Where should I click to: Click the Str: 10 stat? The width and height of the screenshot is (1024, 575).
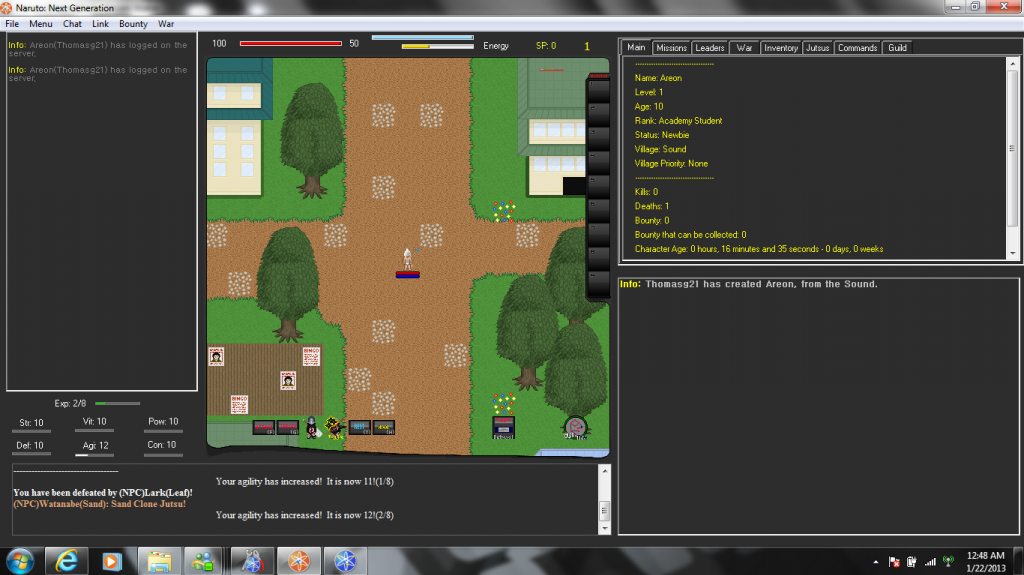coord(31,423)
